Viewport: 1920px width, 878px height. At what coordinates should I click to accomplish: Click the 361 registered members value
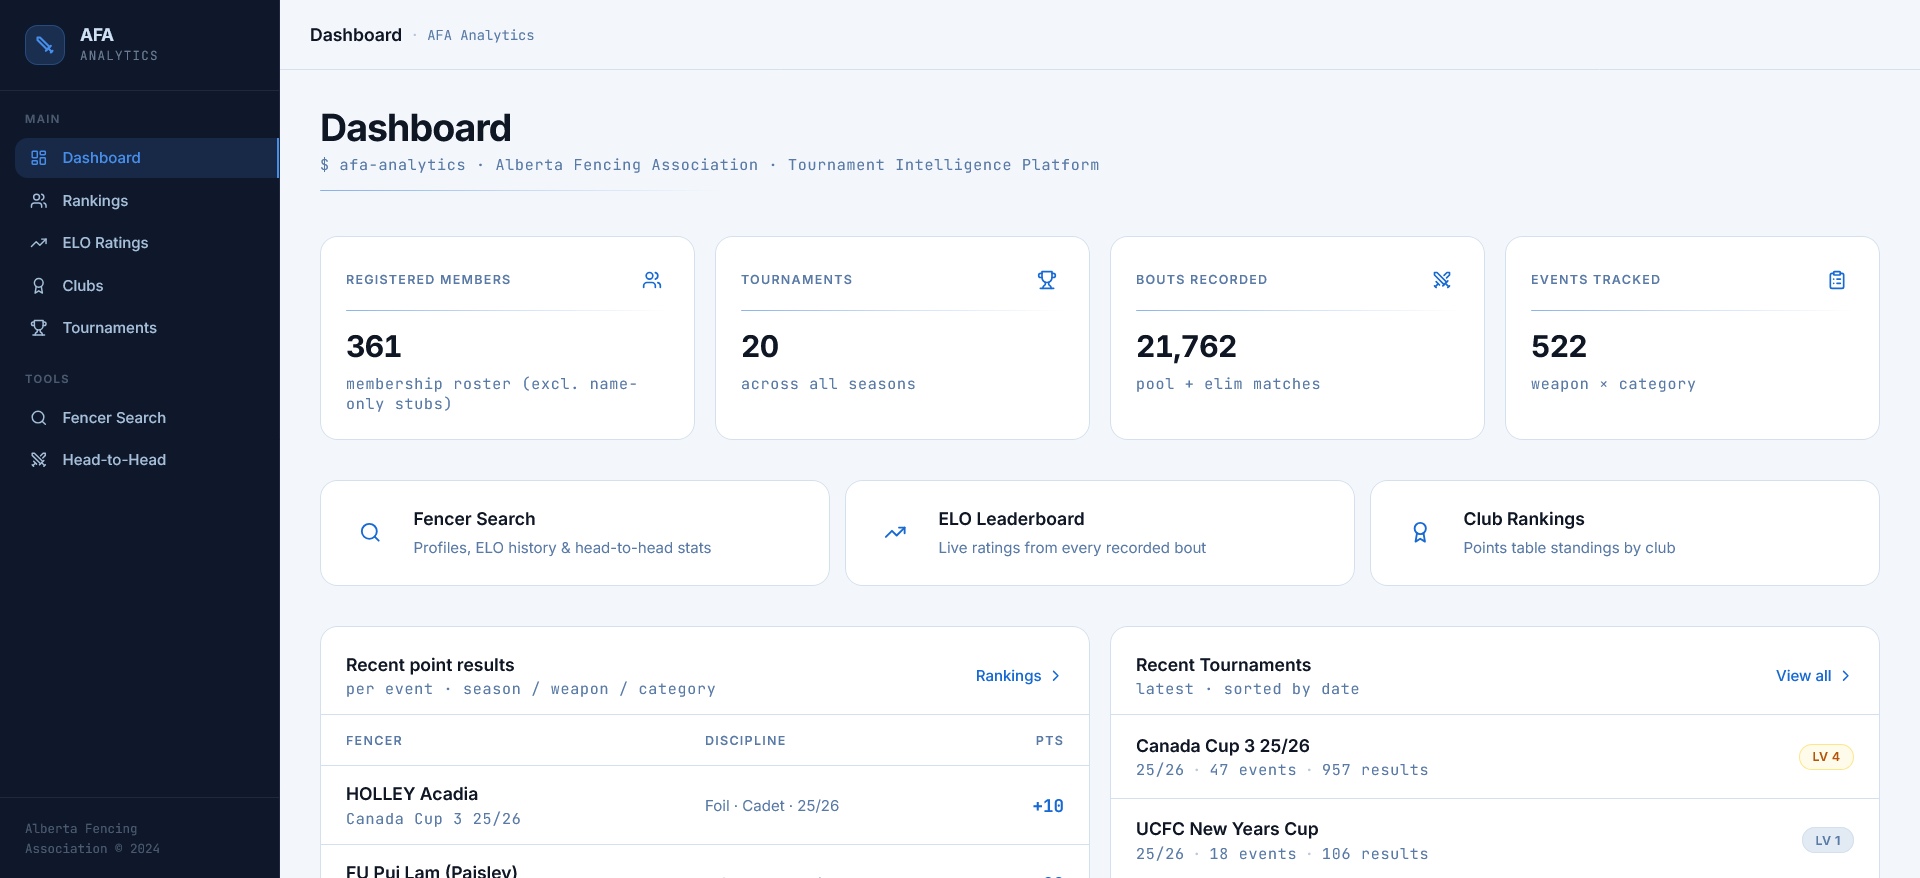[x=374, y=346]
